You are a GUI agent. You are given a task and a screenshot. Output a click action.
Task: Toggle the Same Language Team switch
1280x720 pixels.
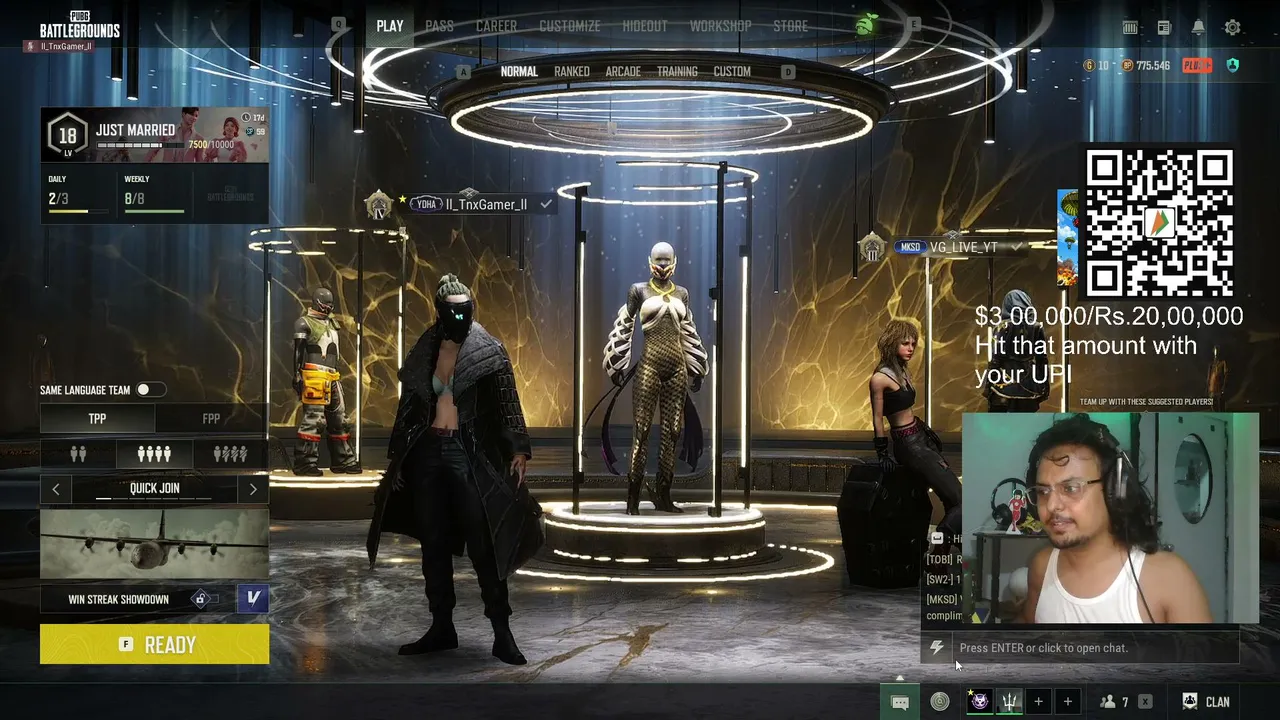pyautogui.click(x=150, y=390)
